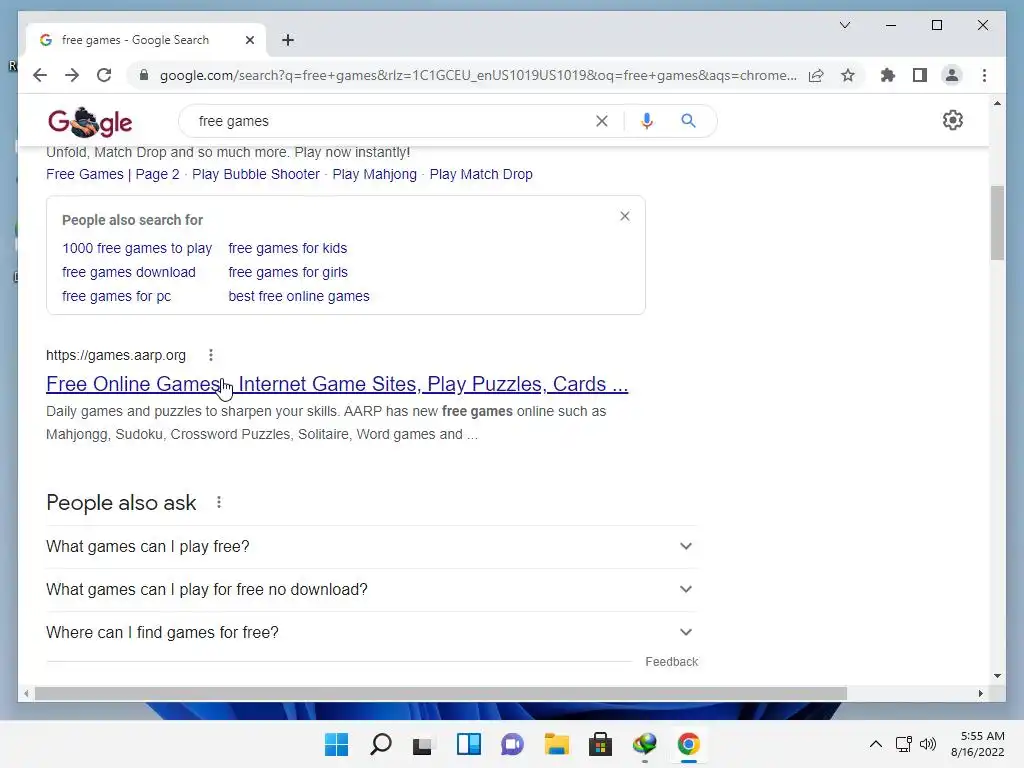Expand What games can I play free
Viewport: 1024px width, 768px height.
pos(370,547)
